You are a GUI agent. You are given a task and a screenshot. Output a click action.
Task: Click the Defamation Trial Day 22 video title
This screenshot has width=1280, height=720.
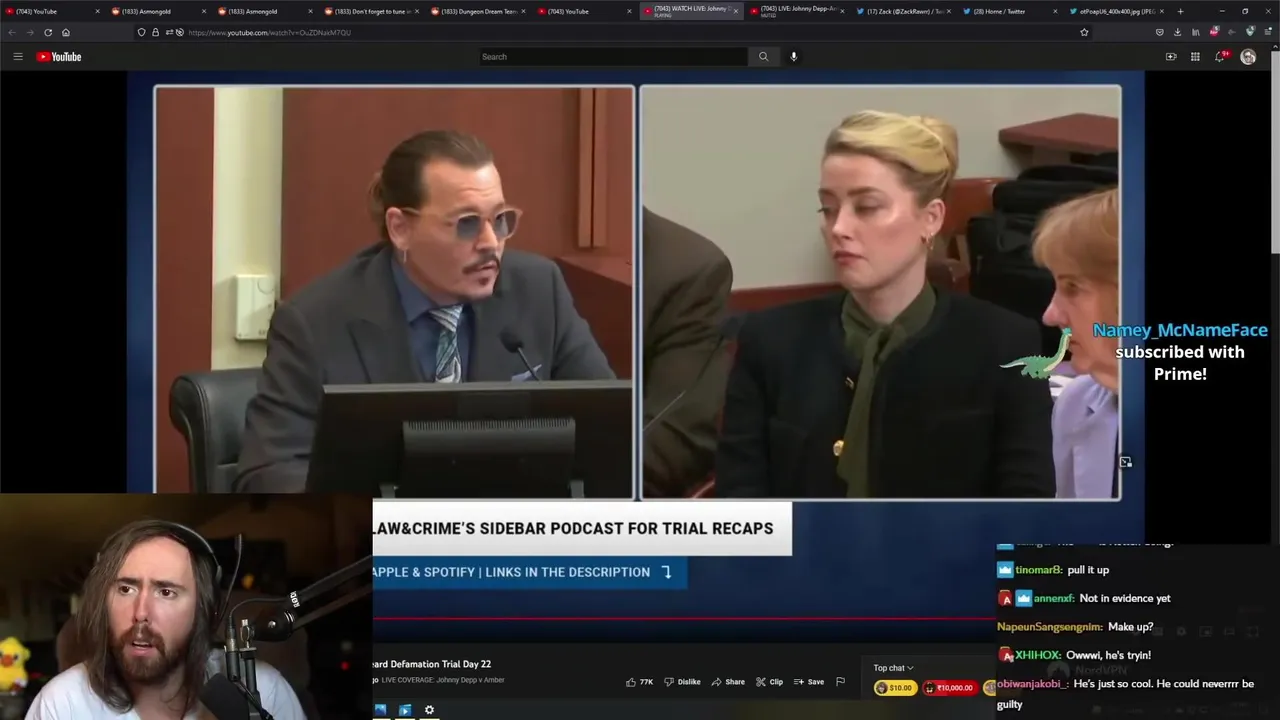(x=431, y=664)
